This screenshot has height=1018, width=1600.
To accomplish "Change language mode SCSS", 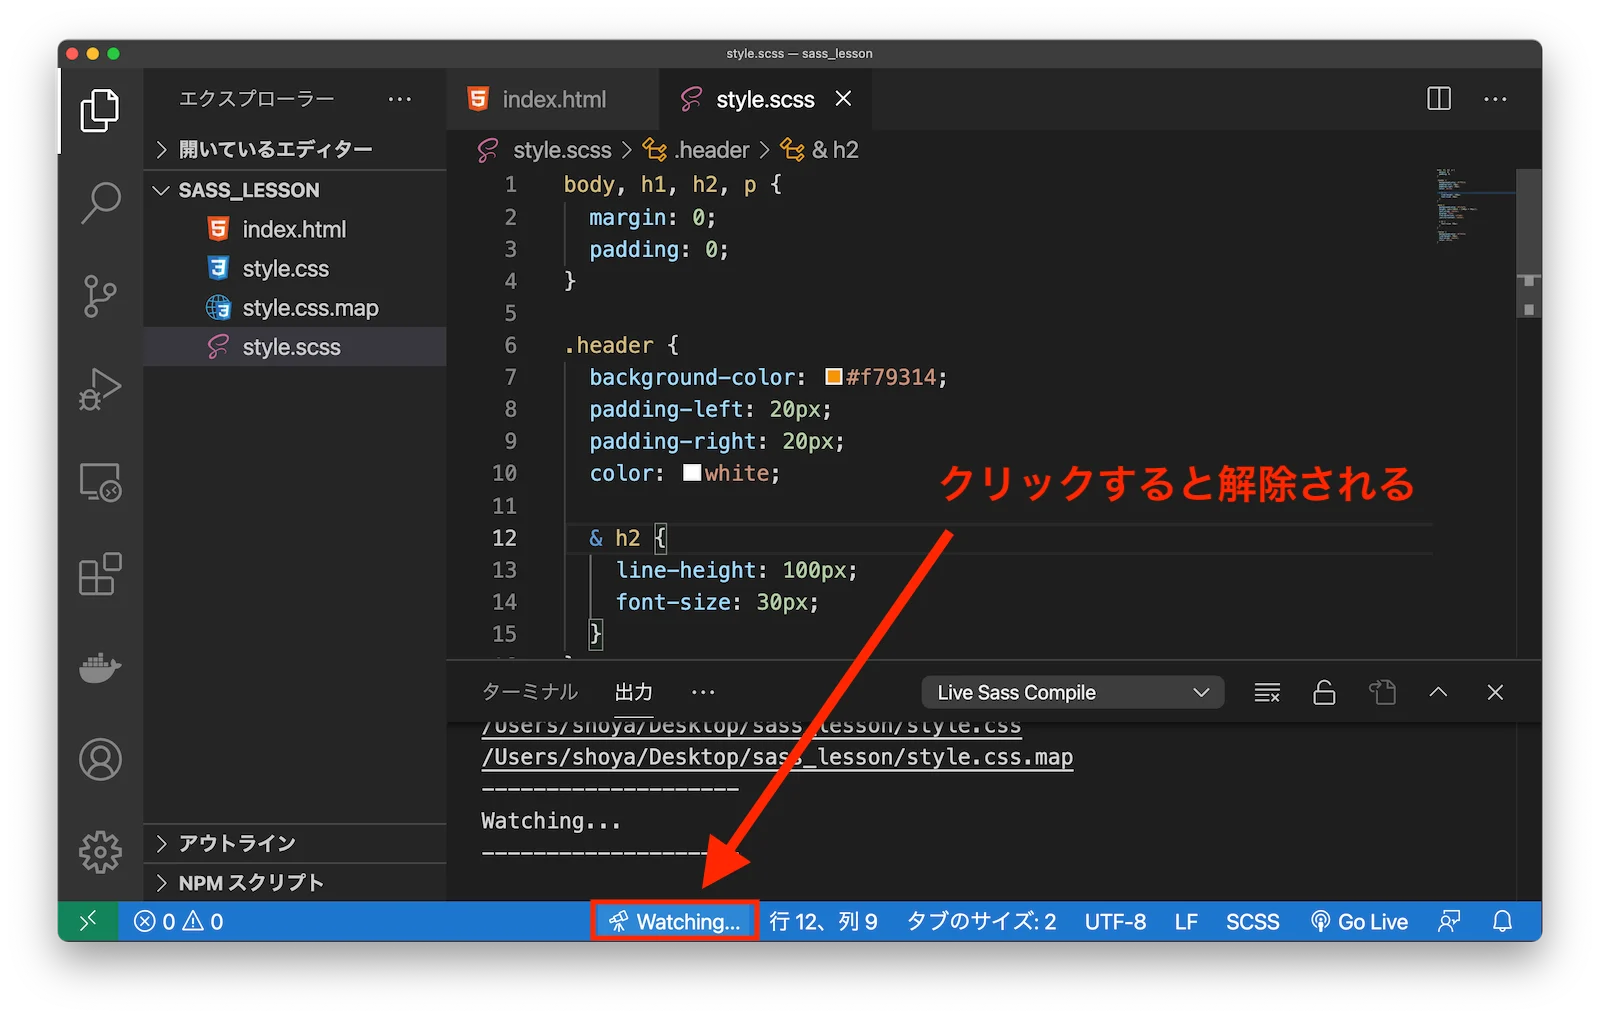I will (x=1252, y=921).
